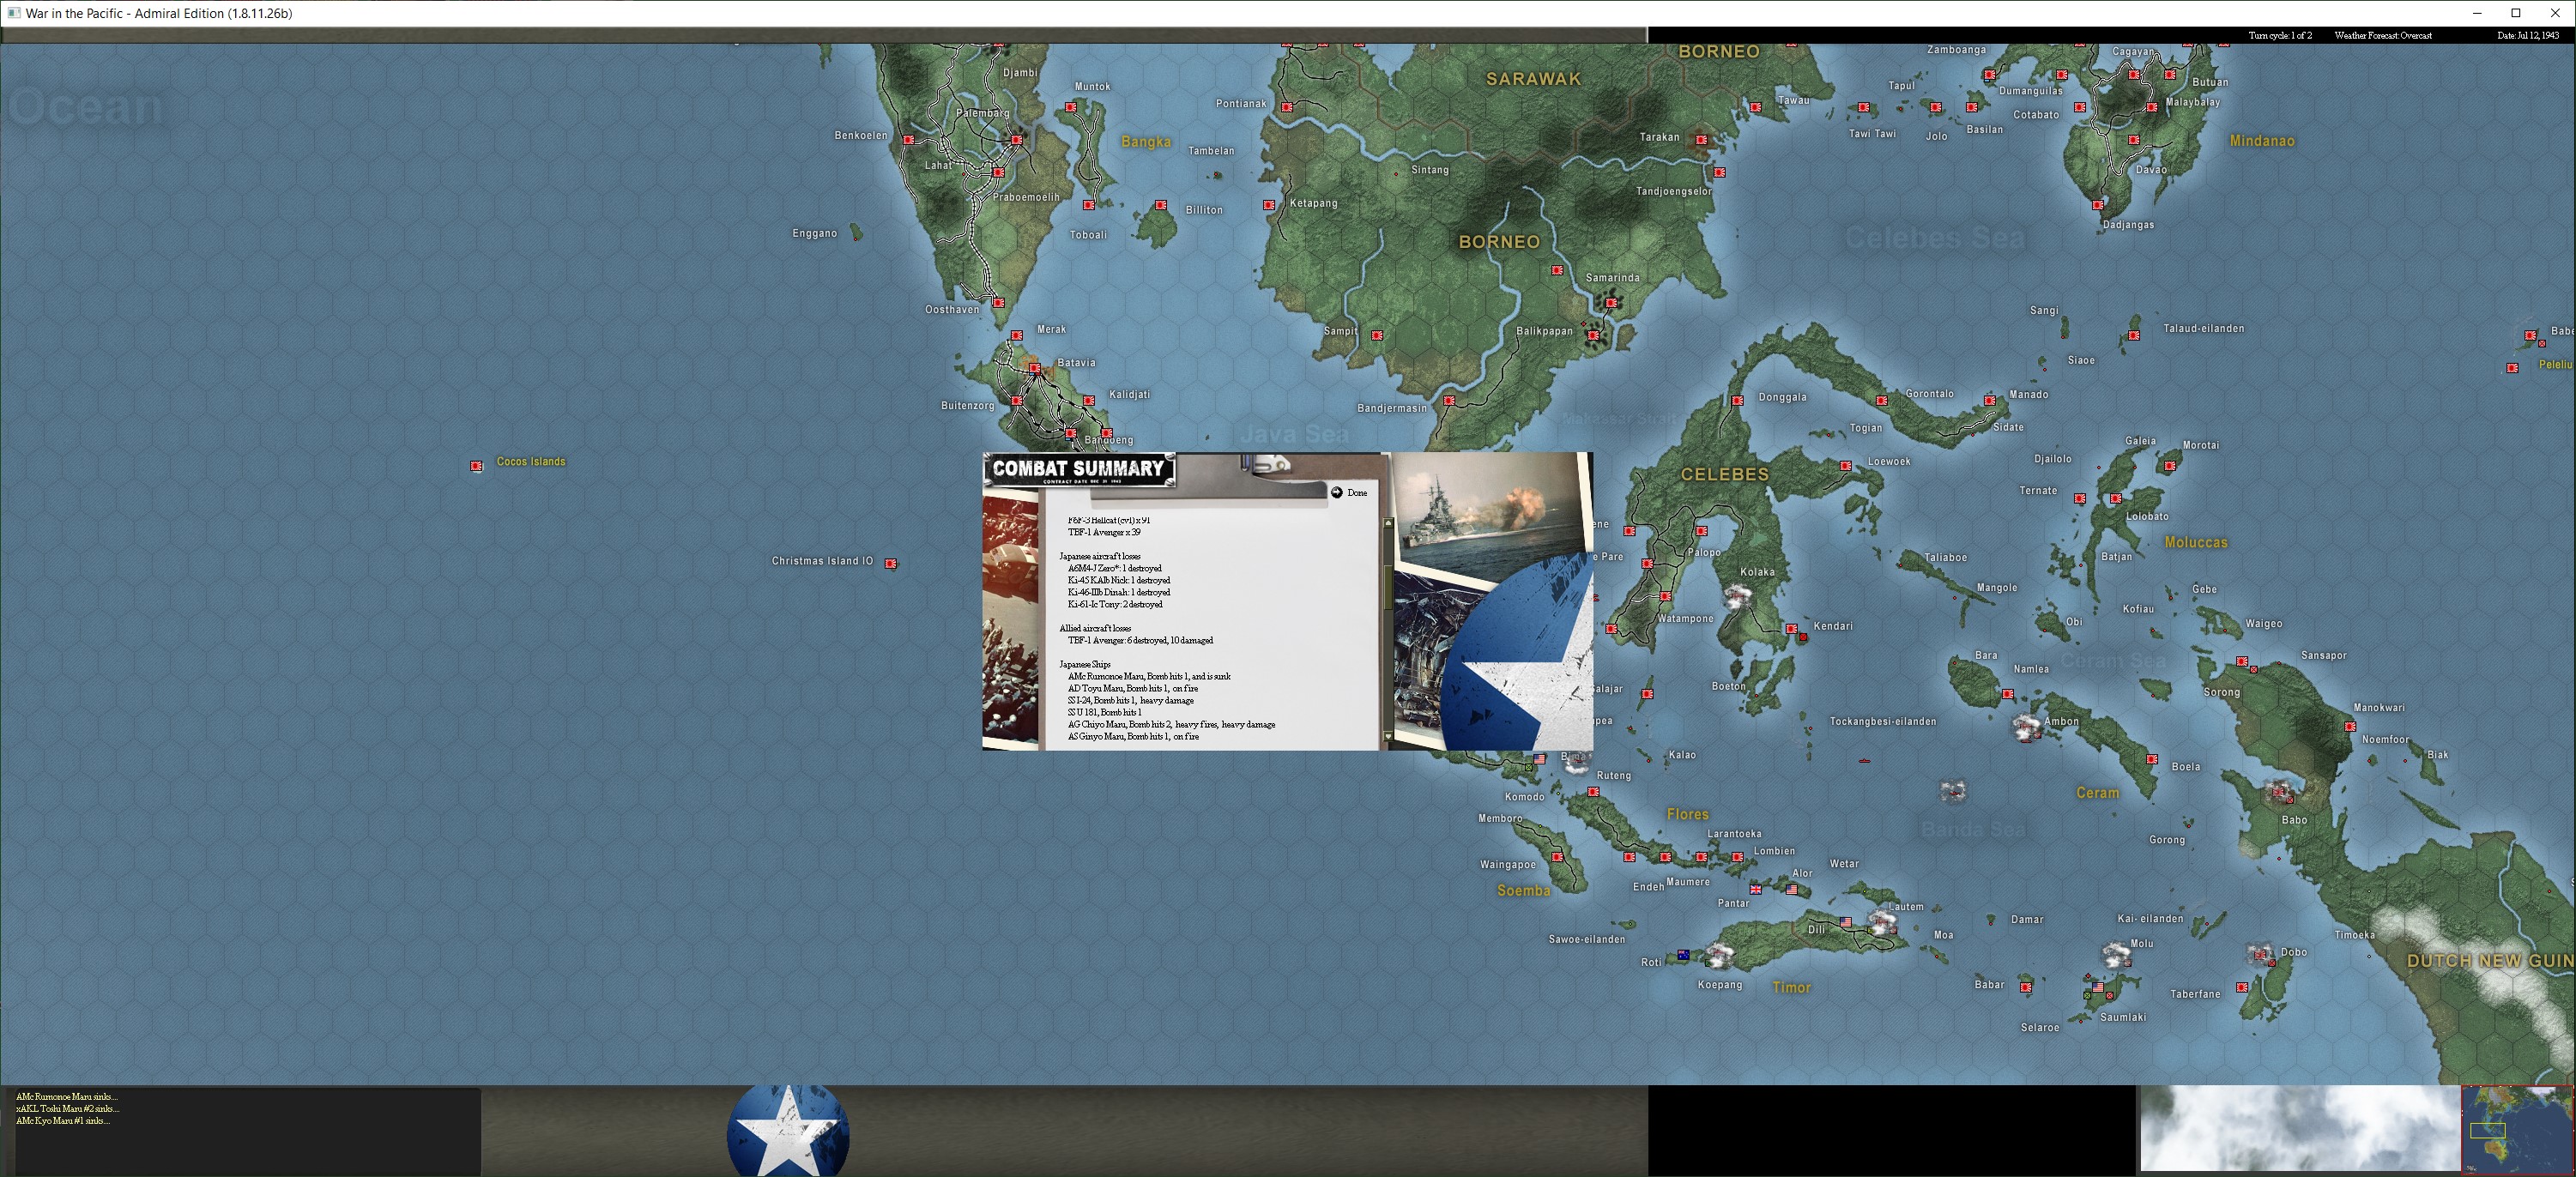
Task: Click the combat report scrollbar thumb
Action: click(1388, 586)
